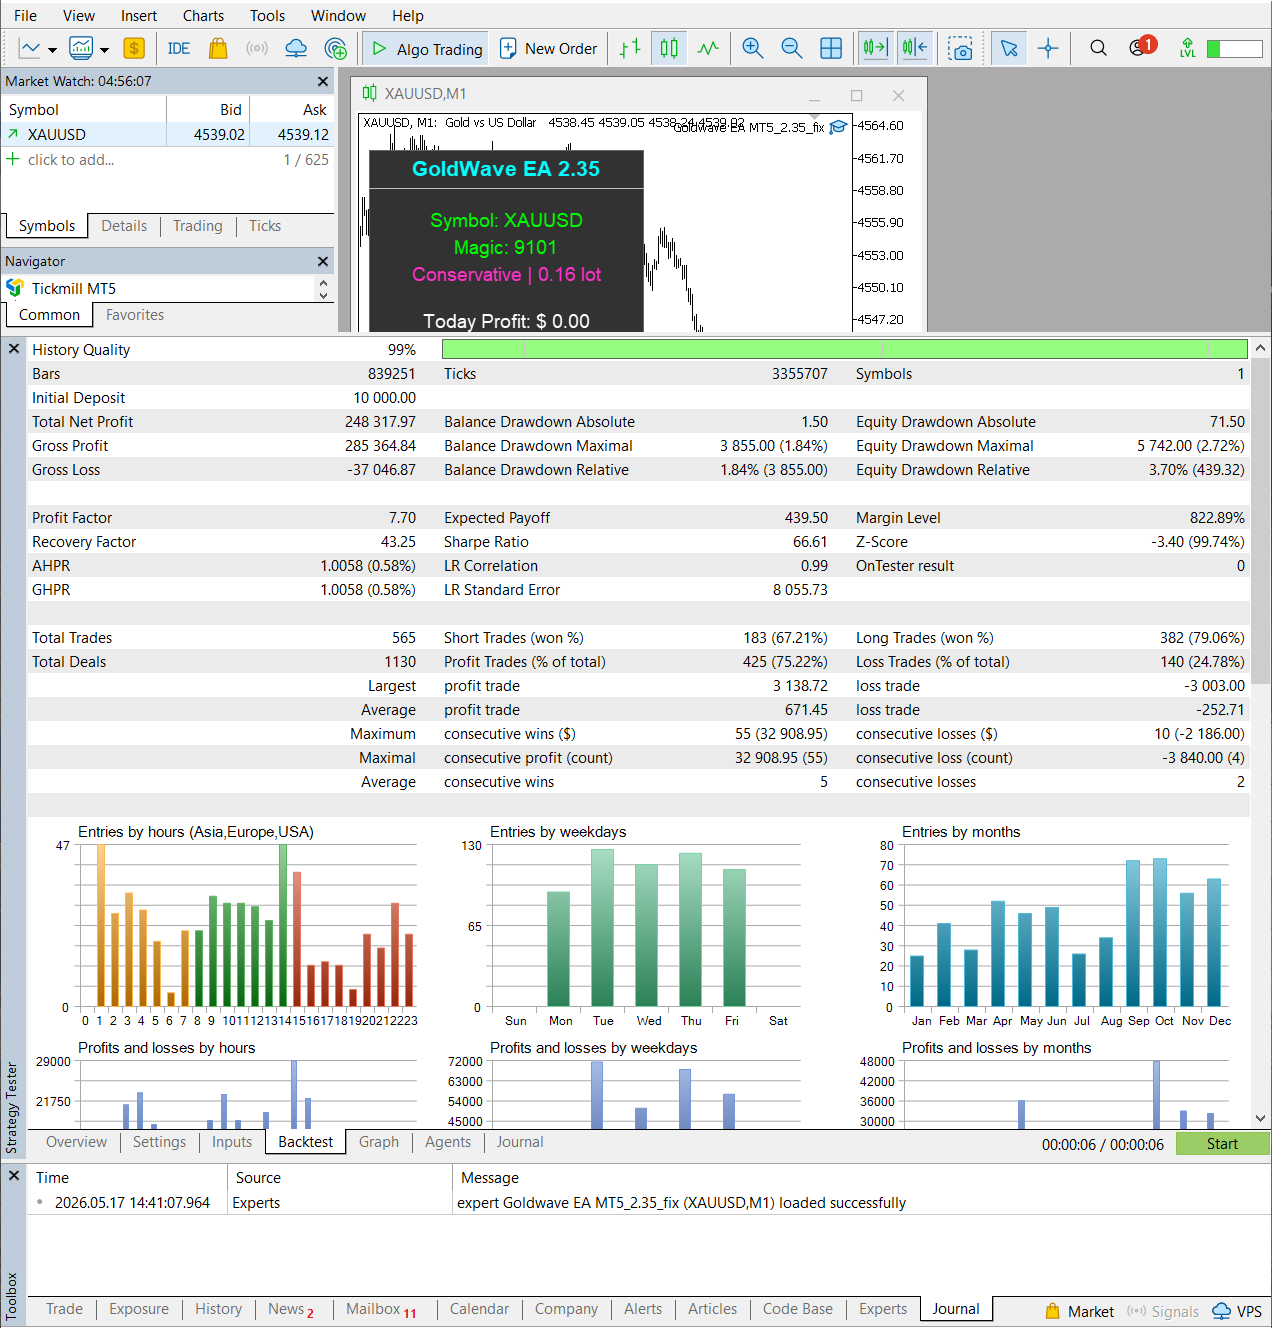
Task: Close the Strategy Tester panel
Action: [14, 349]
